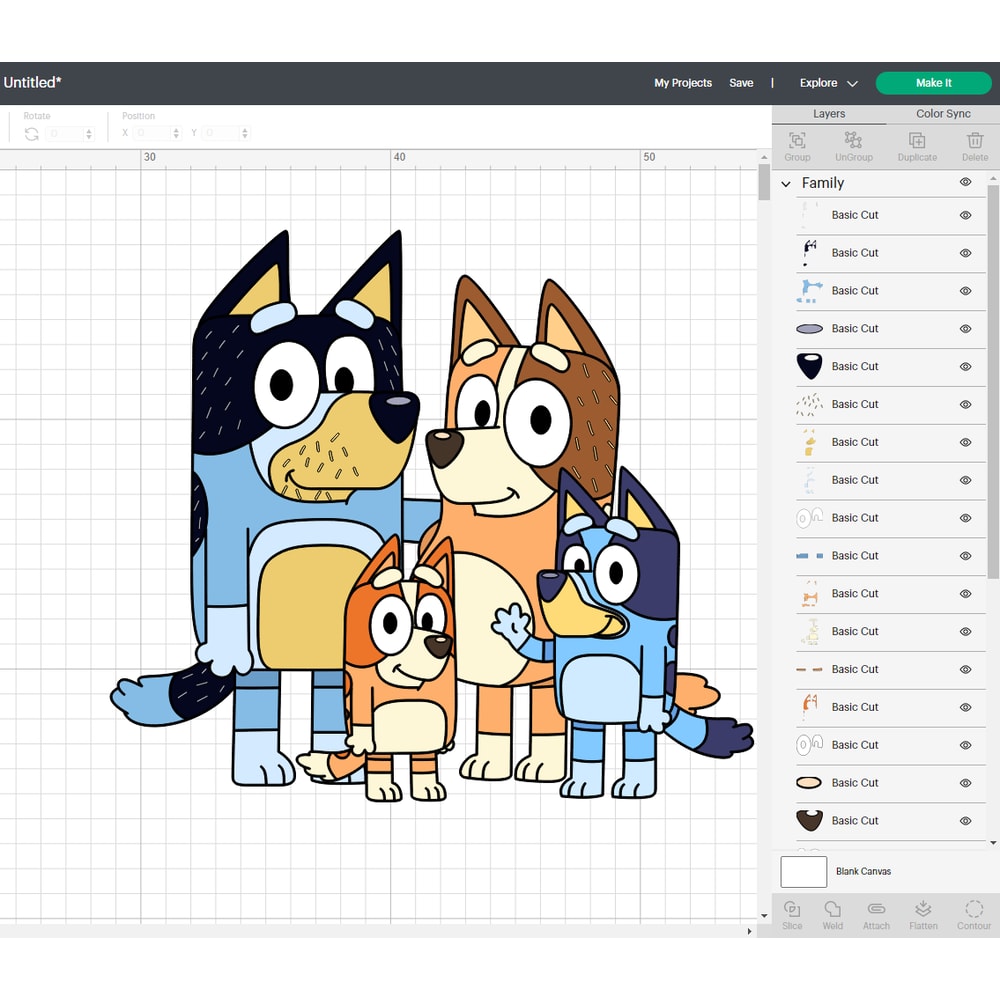The image size is (1000, 1000).
Task: Switch to the Color Sync tab
Action: tap(941, 114)
